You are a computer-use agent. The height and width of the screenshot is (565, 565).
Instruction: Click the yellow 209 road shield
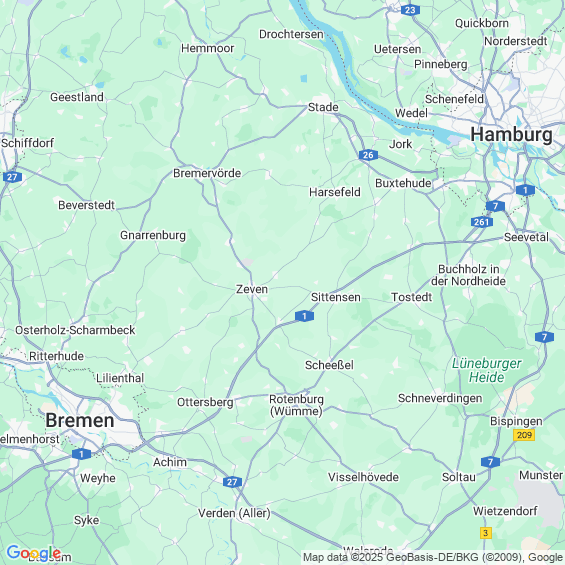[x=524, y=435]
